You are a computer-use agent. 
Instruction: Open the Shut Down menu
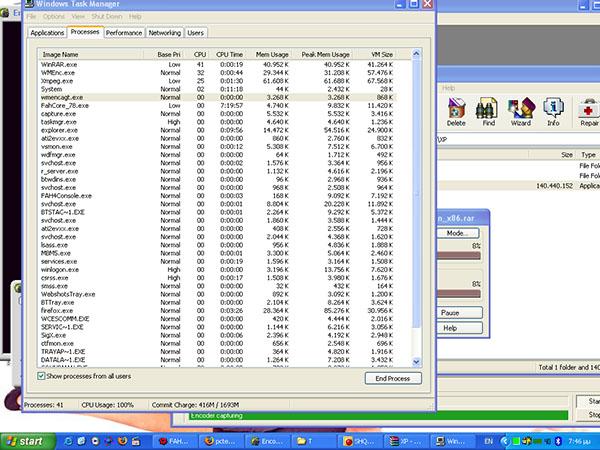(107, 16)
